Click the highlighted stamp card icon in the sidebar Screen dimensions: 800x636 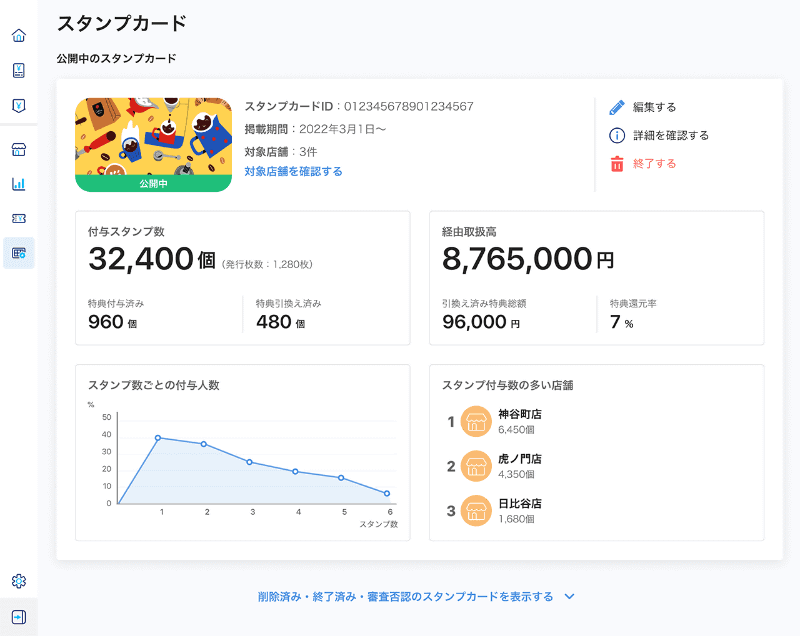17,253
